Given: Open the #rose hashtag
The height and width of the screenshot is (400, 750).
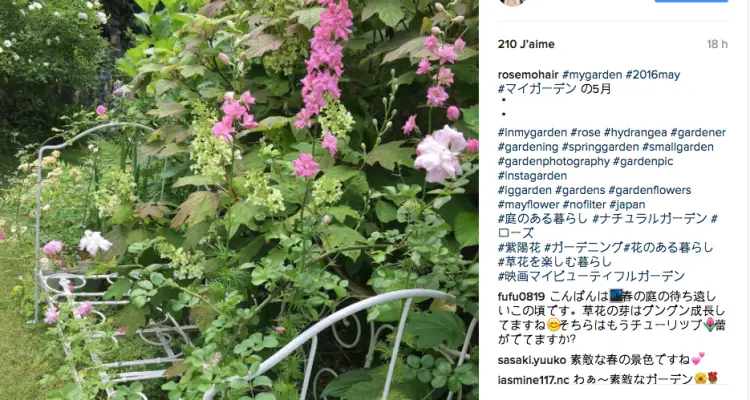Looking at the screenshot, I should coord(585,133).
